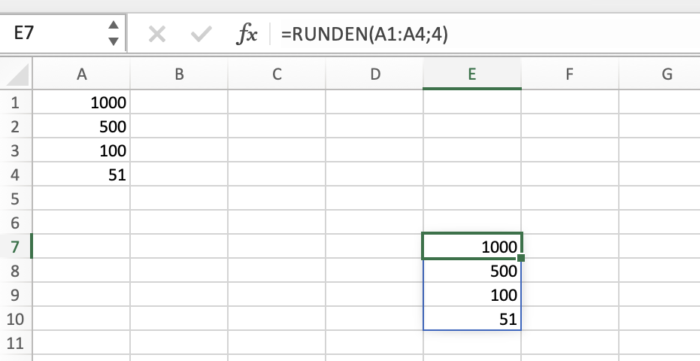Select column C header
Viewport: 700px width, 361px height.
(x=277, y=75)
